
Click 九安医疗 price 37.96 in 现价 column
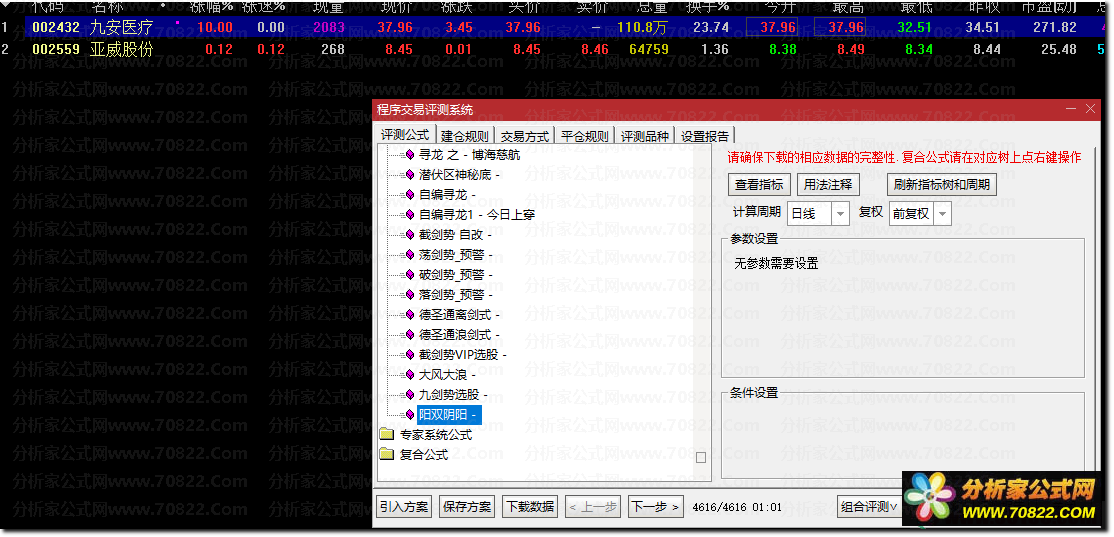coord(395,28)
